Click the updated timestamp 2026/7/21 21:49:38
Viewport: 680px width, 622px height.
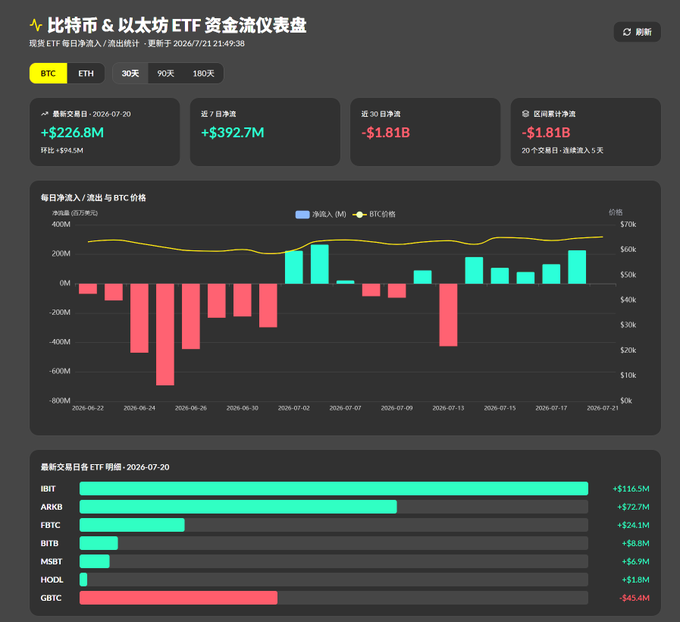pyautogui.click(x=209, y=43)
